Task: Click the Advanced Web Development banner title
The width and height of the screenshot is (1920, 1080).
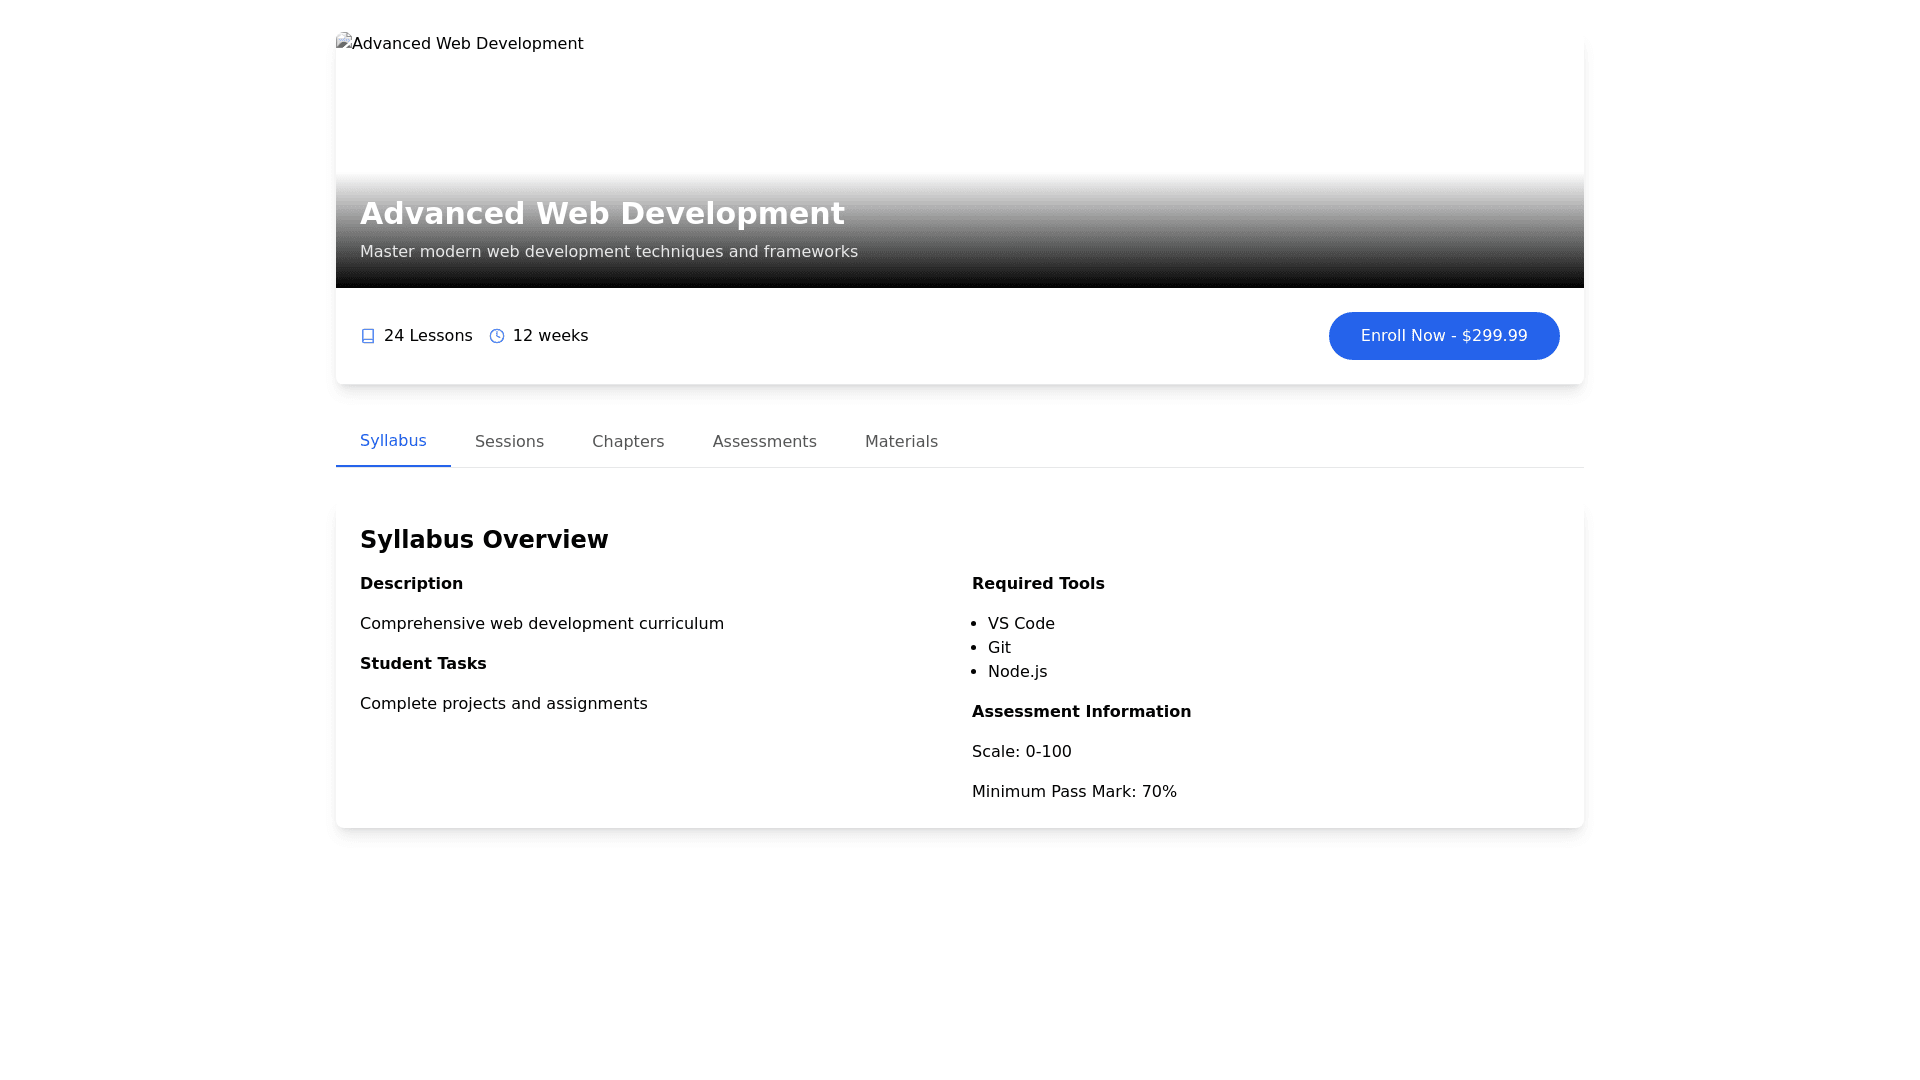Action: tap(602, 214)
